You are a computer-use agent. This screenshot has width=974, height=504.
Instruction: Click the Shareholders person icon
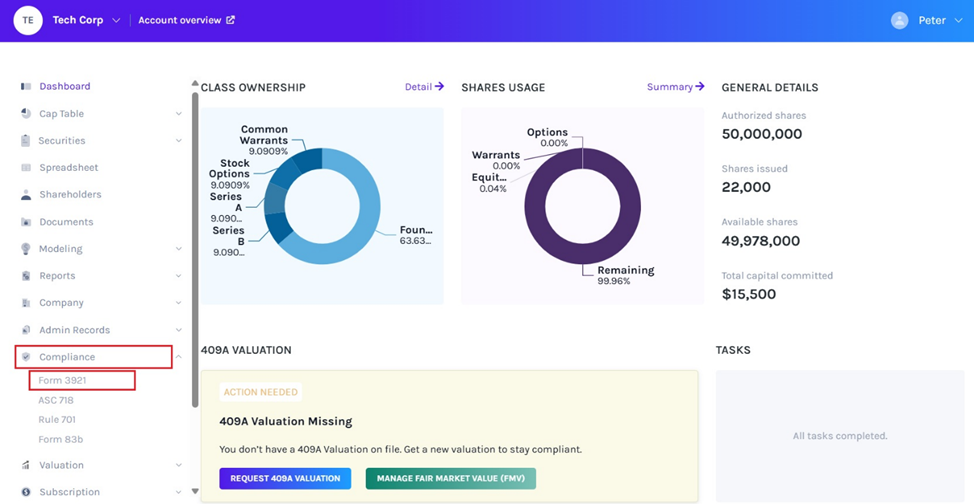26,195
